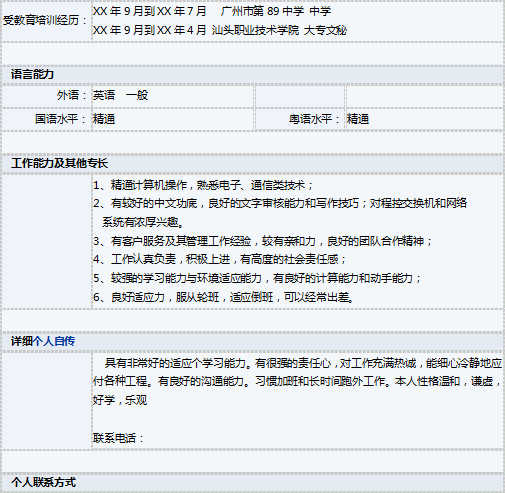Select the 广州市第89中学 education line
This screenshot has height=493, width=505.
(x=212, y=11)
